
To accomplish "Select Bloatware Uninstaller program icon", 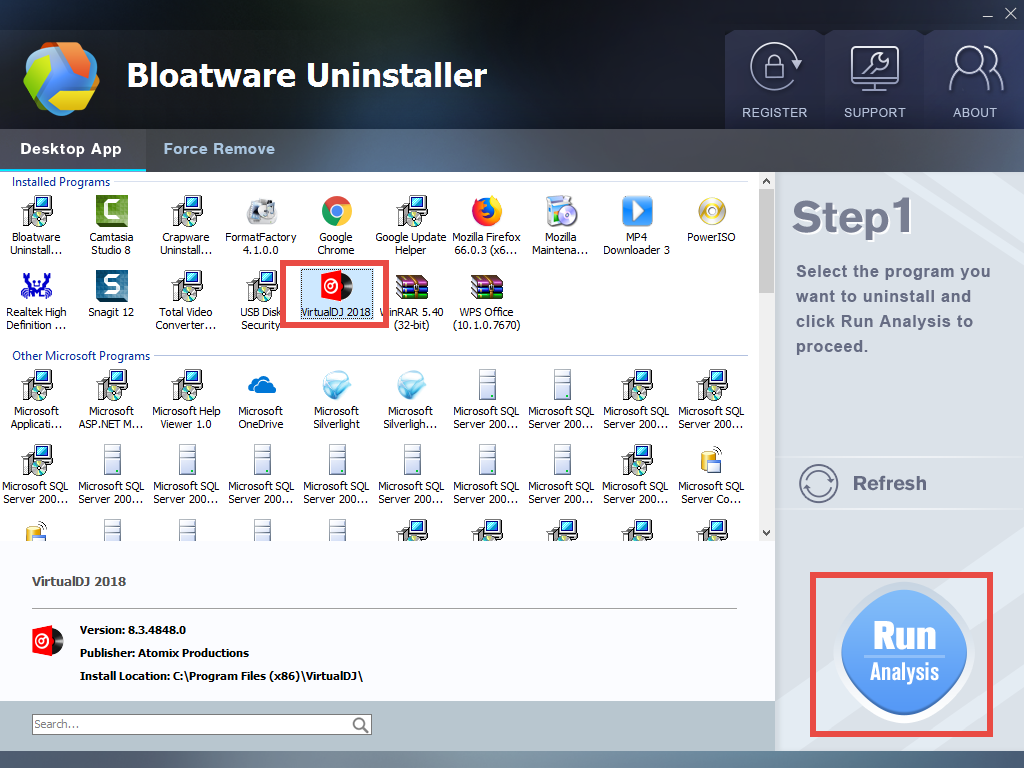I will [x=37, y=212].
